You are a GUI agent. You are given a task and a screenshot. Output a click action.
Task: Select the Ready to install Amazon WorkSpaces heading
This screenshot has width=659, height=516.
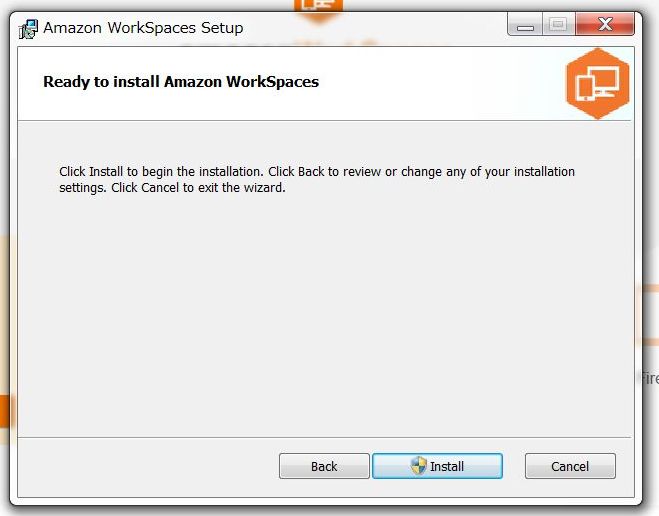[181, 82]
